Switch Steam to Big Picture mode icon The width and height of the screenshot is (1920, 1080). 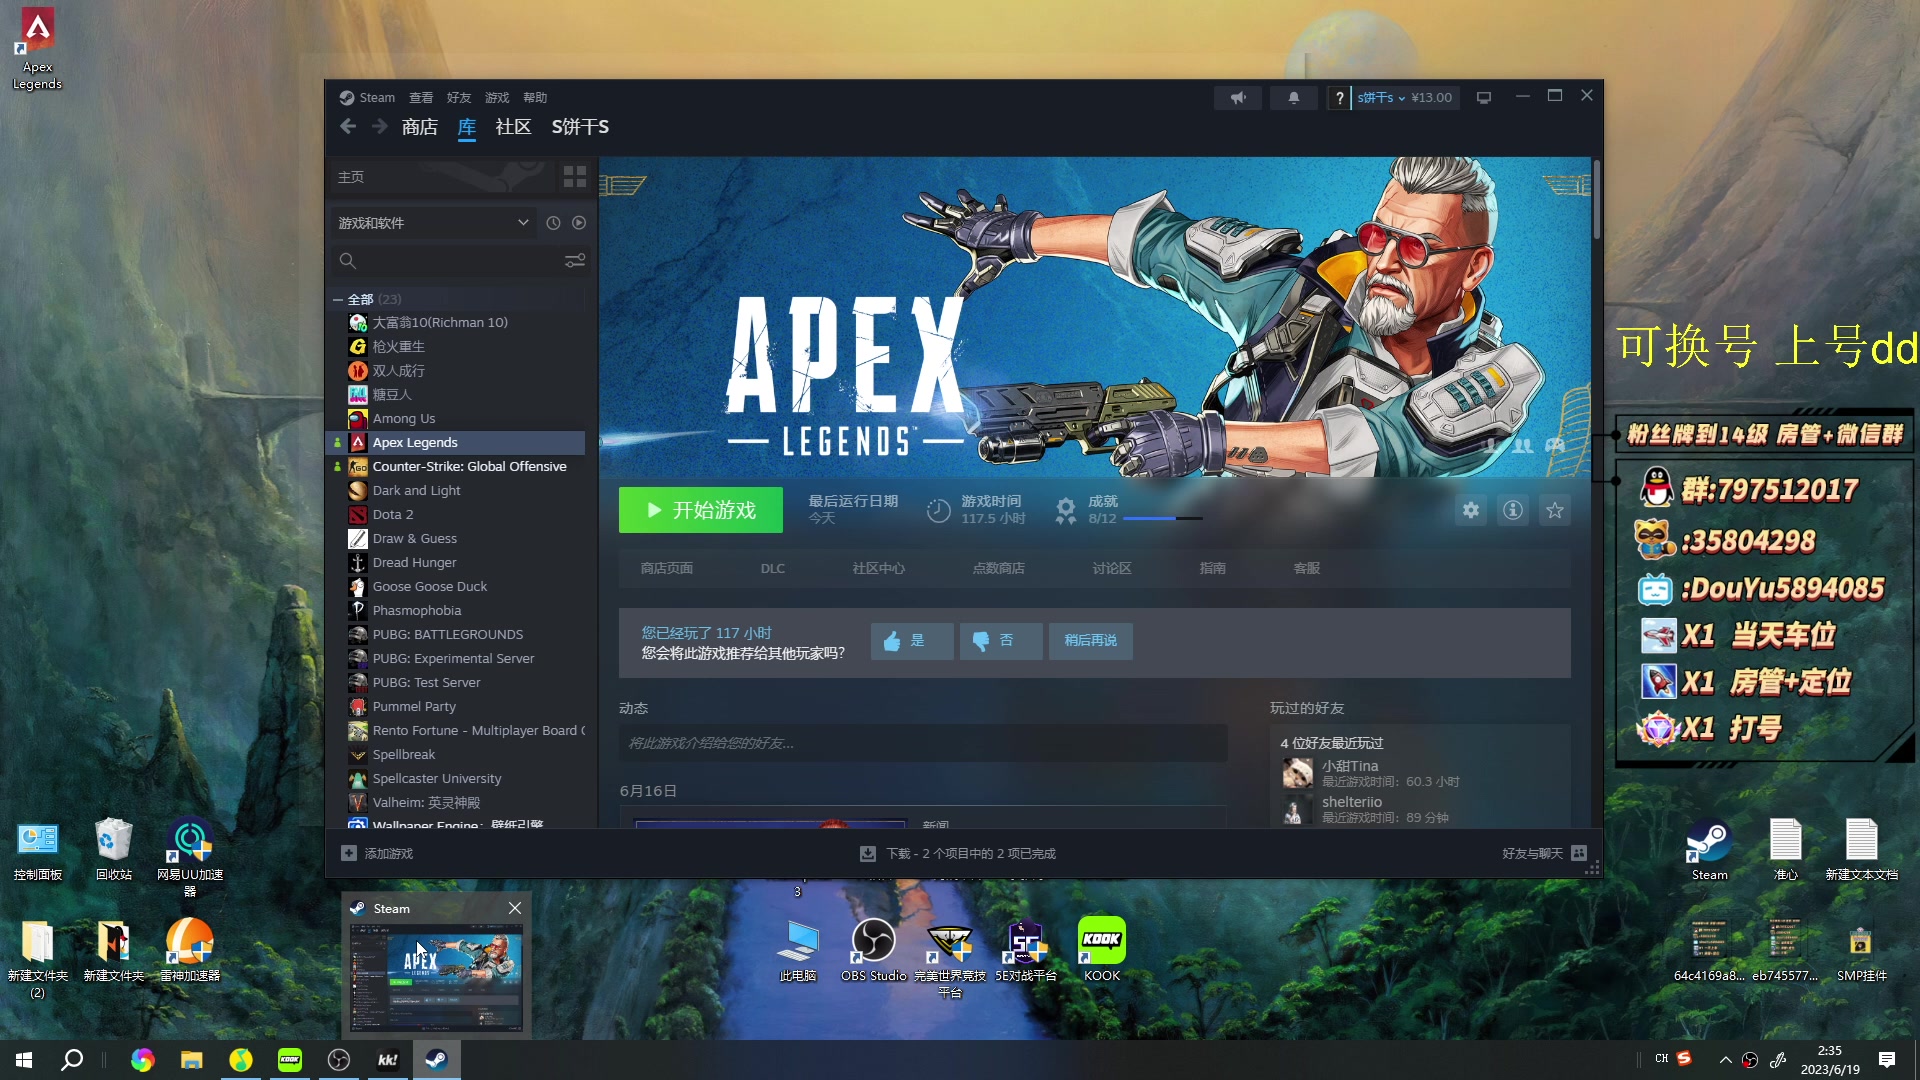coord(1484,98)
